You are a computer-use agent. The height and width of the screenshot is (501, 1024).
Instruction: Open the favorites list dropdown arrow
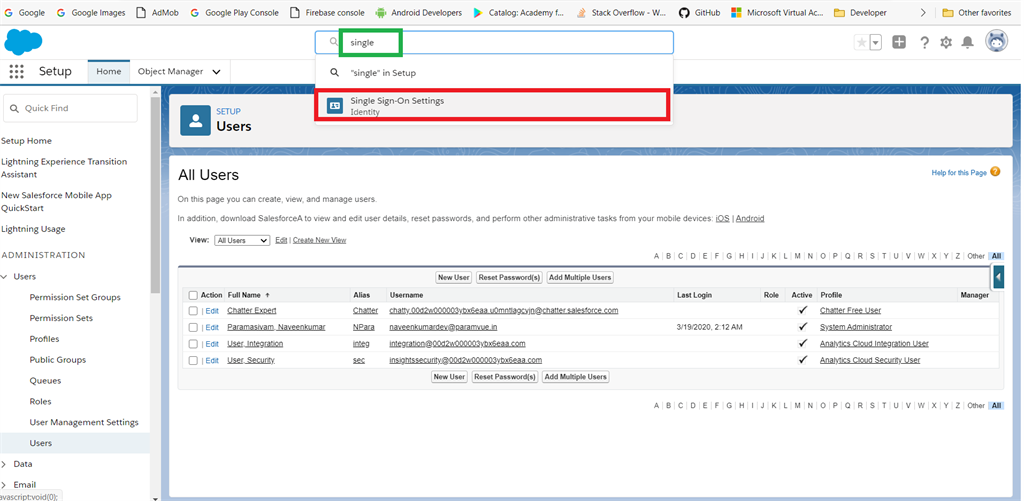(876, 42)
